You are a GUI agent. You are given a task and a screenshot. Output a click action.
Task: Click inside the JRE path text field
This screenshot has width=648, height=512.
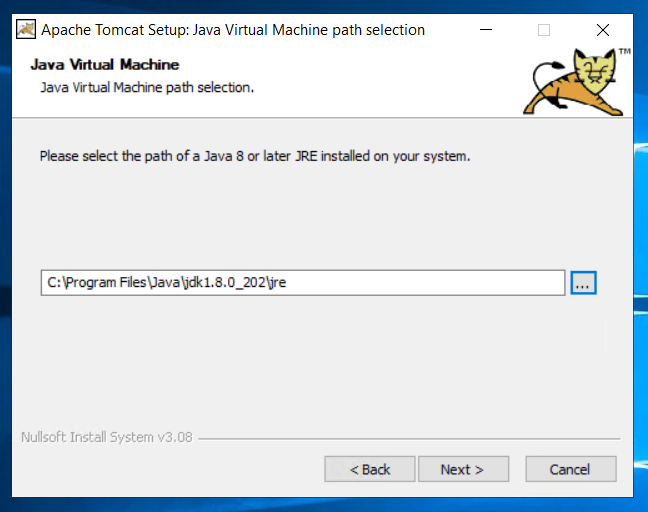coord(303,283)
